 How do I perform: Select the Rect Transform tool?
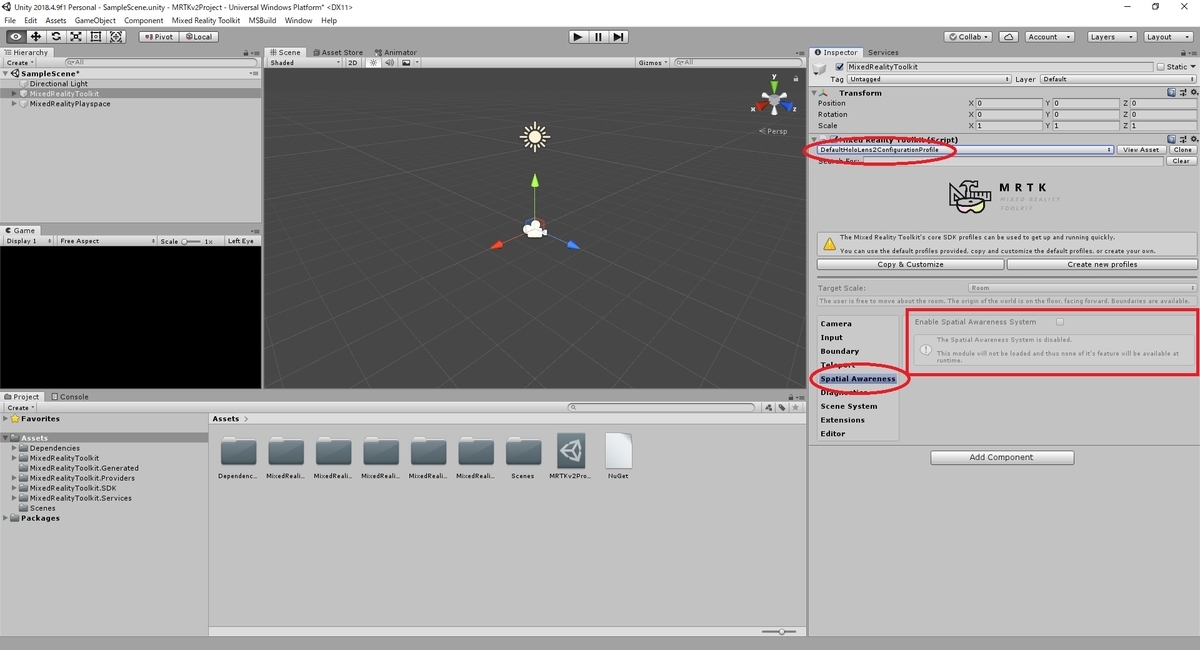(96, 36)
